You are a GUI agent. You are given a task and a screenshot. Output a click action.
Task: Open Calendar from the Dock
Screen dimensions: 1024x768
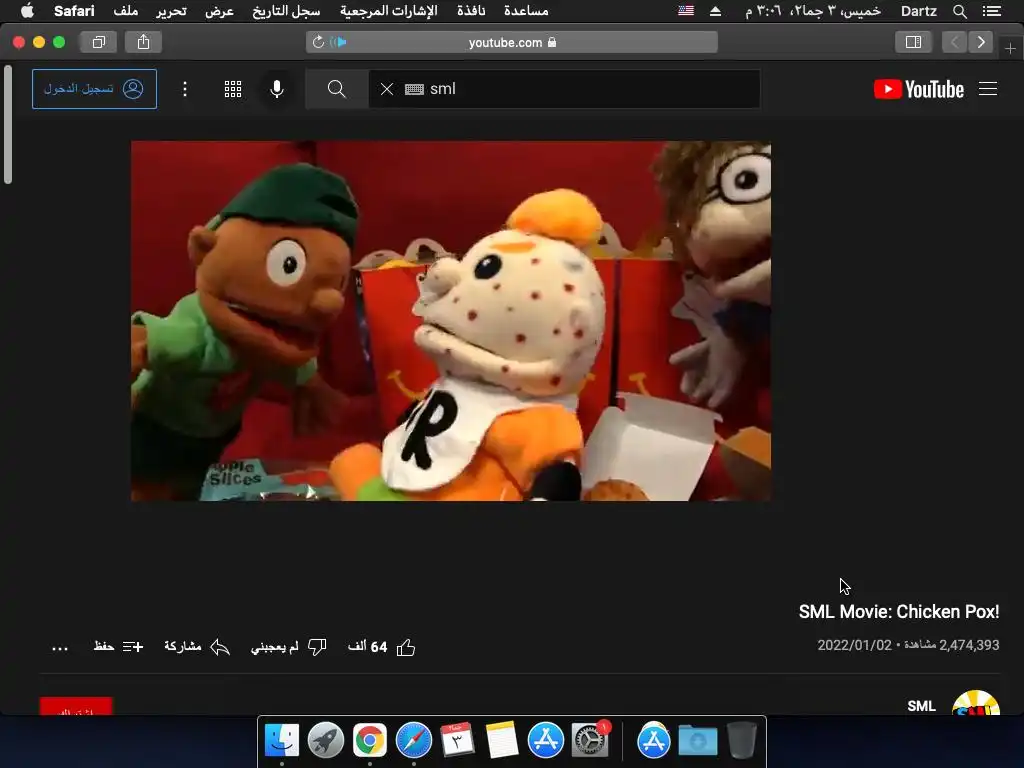(x=457, y=741)
